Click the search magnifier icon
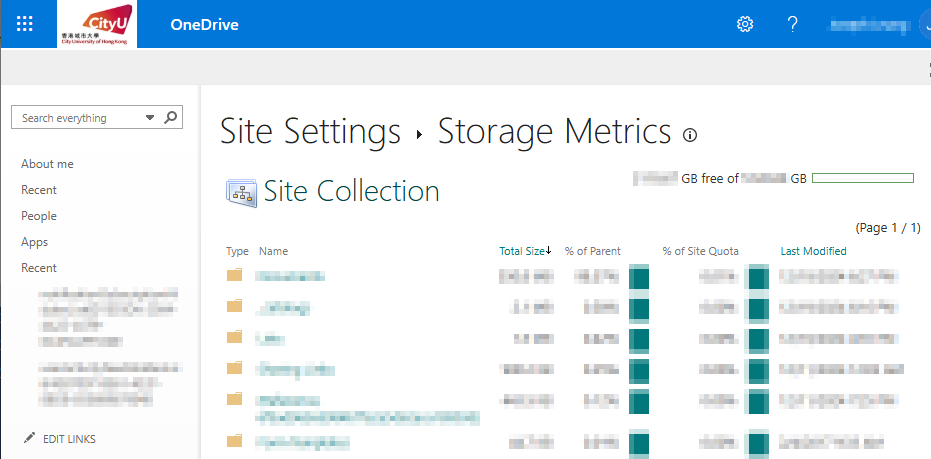 tap(171, 117)
